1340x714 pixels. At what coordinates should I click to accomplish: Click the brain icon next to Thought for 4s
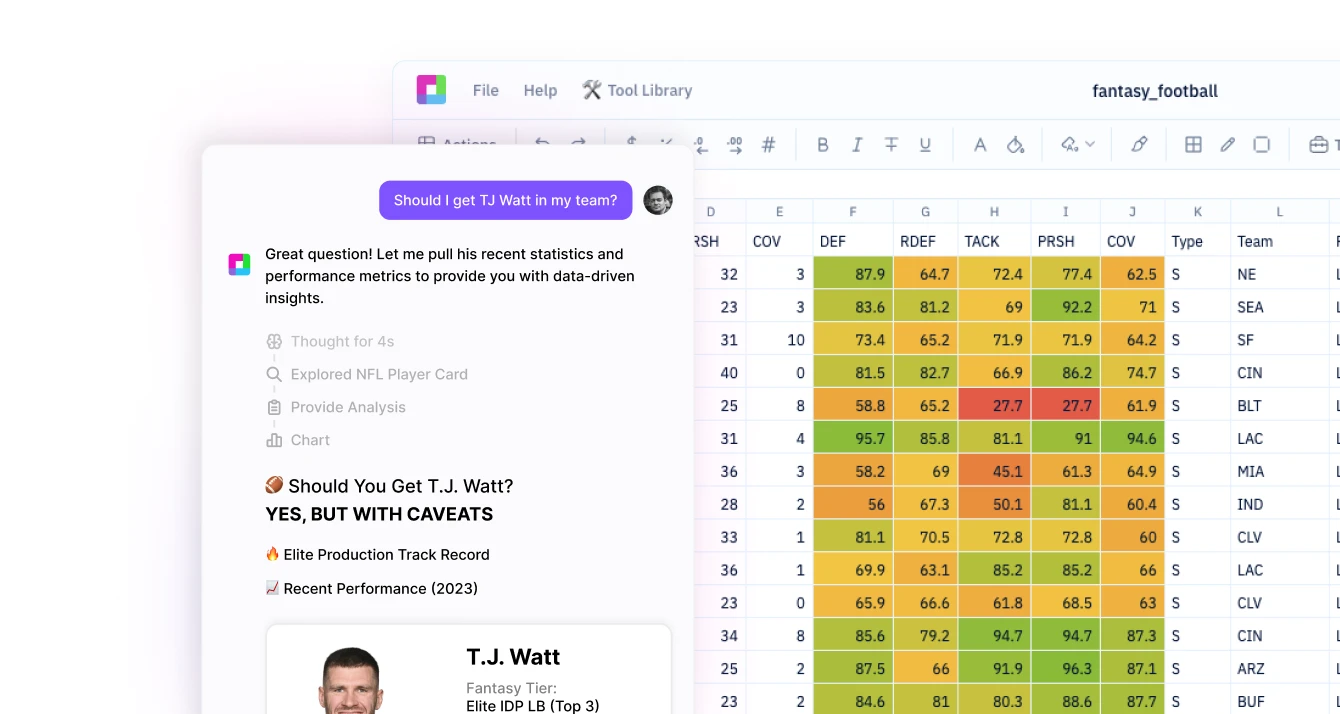(x=274, y=342)
